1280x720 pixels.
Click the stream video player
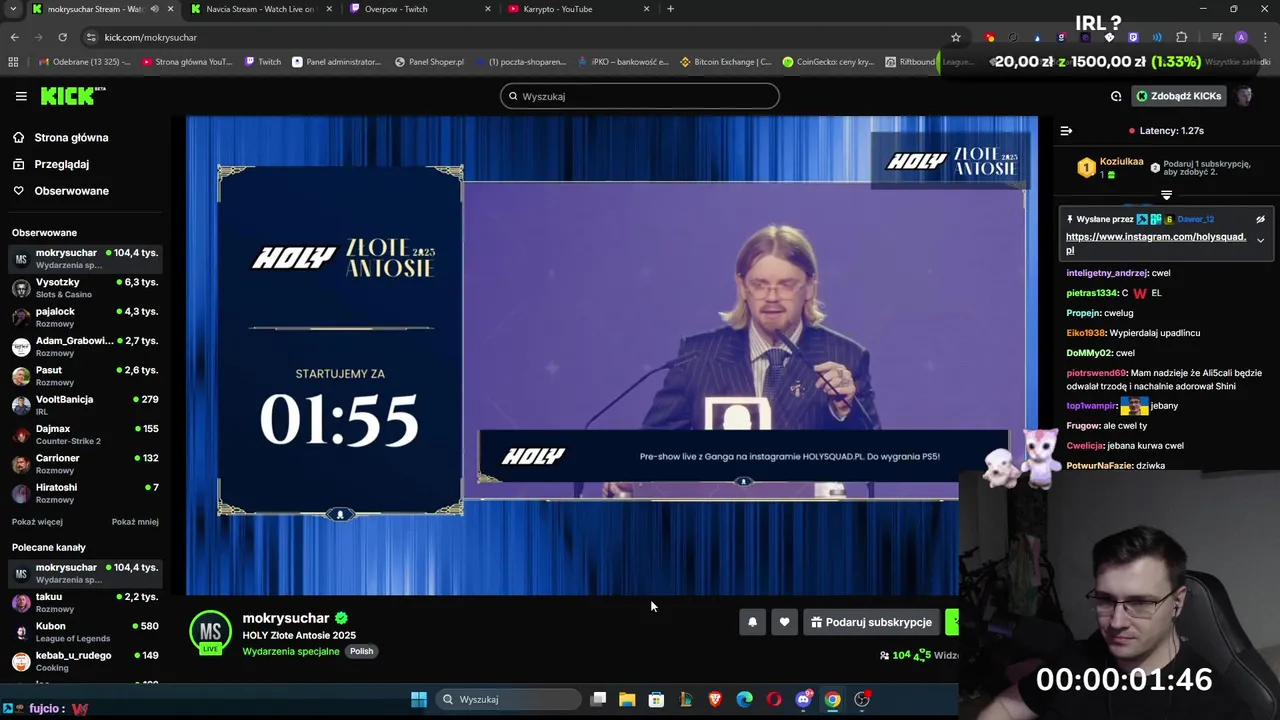click(612, 355)
